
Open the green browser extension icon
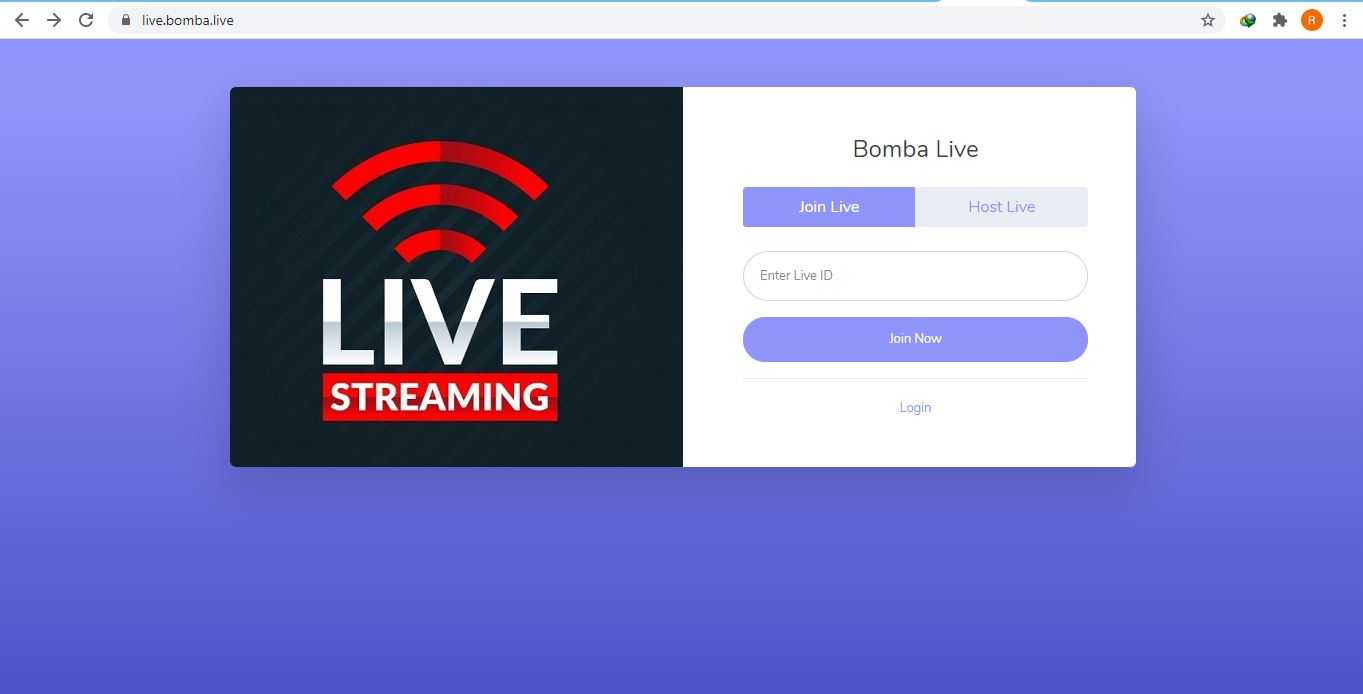[x=1248, y=20]
